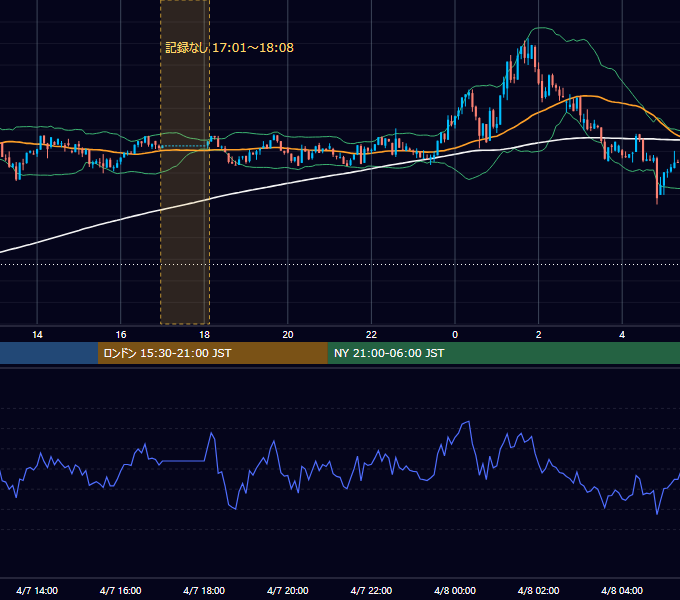Click the '4/8 04:00' date label

[622, 590]
